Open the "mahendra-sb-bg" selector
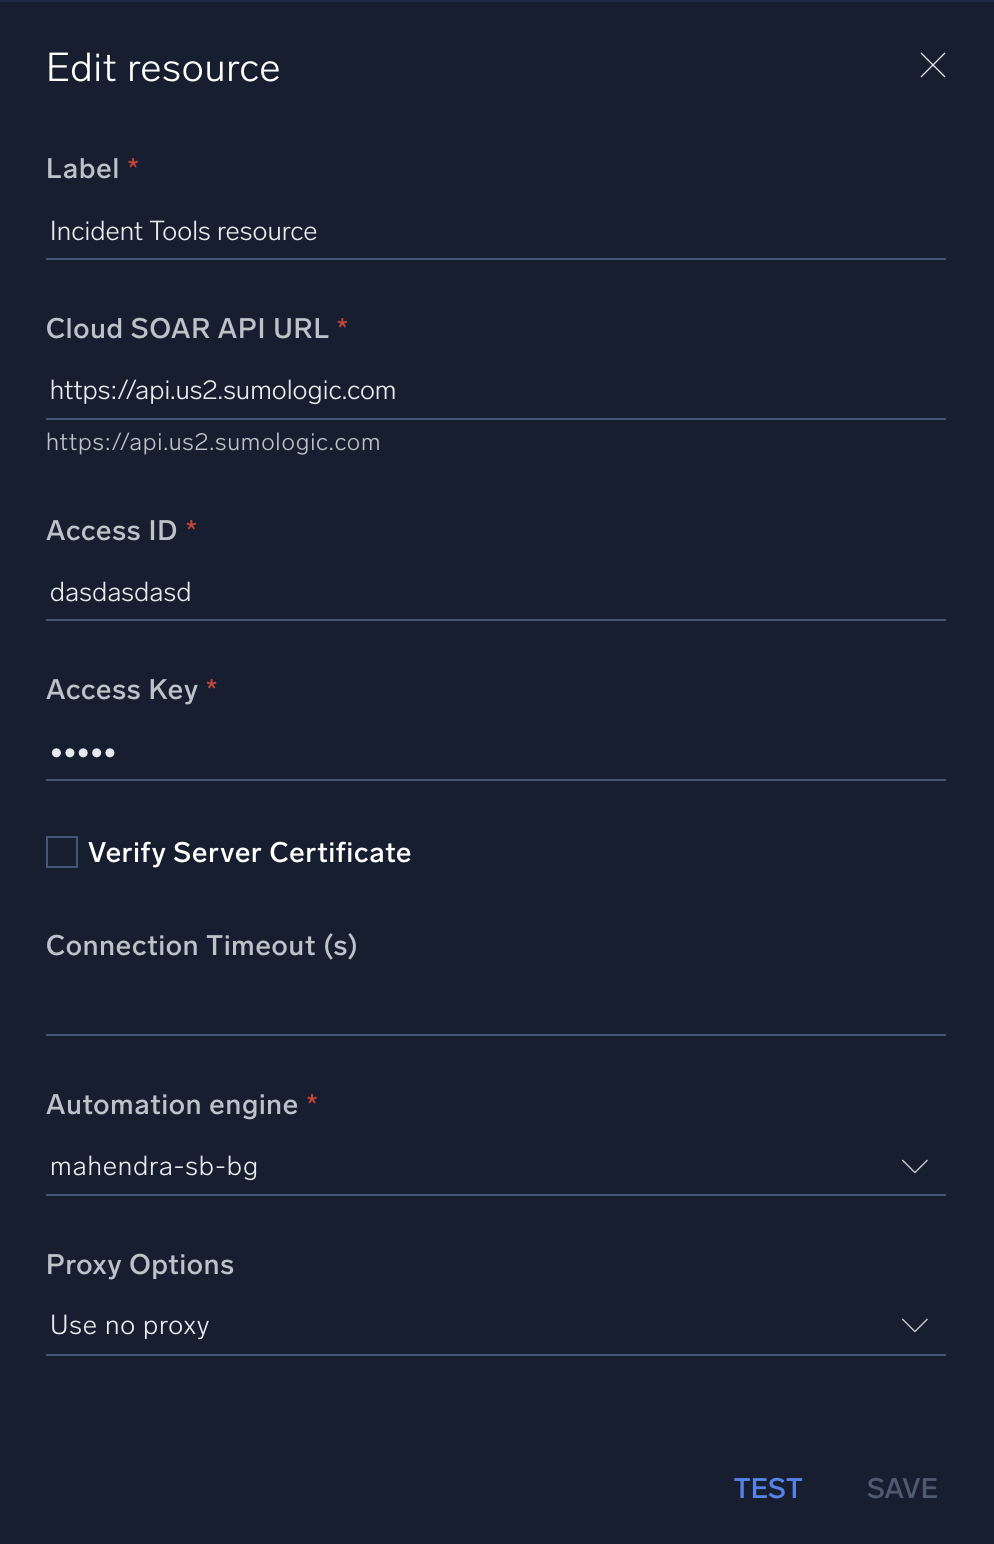The height and width of the screenshot is (1544, 994). 496,1166
